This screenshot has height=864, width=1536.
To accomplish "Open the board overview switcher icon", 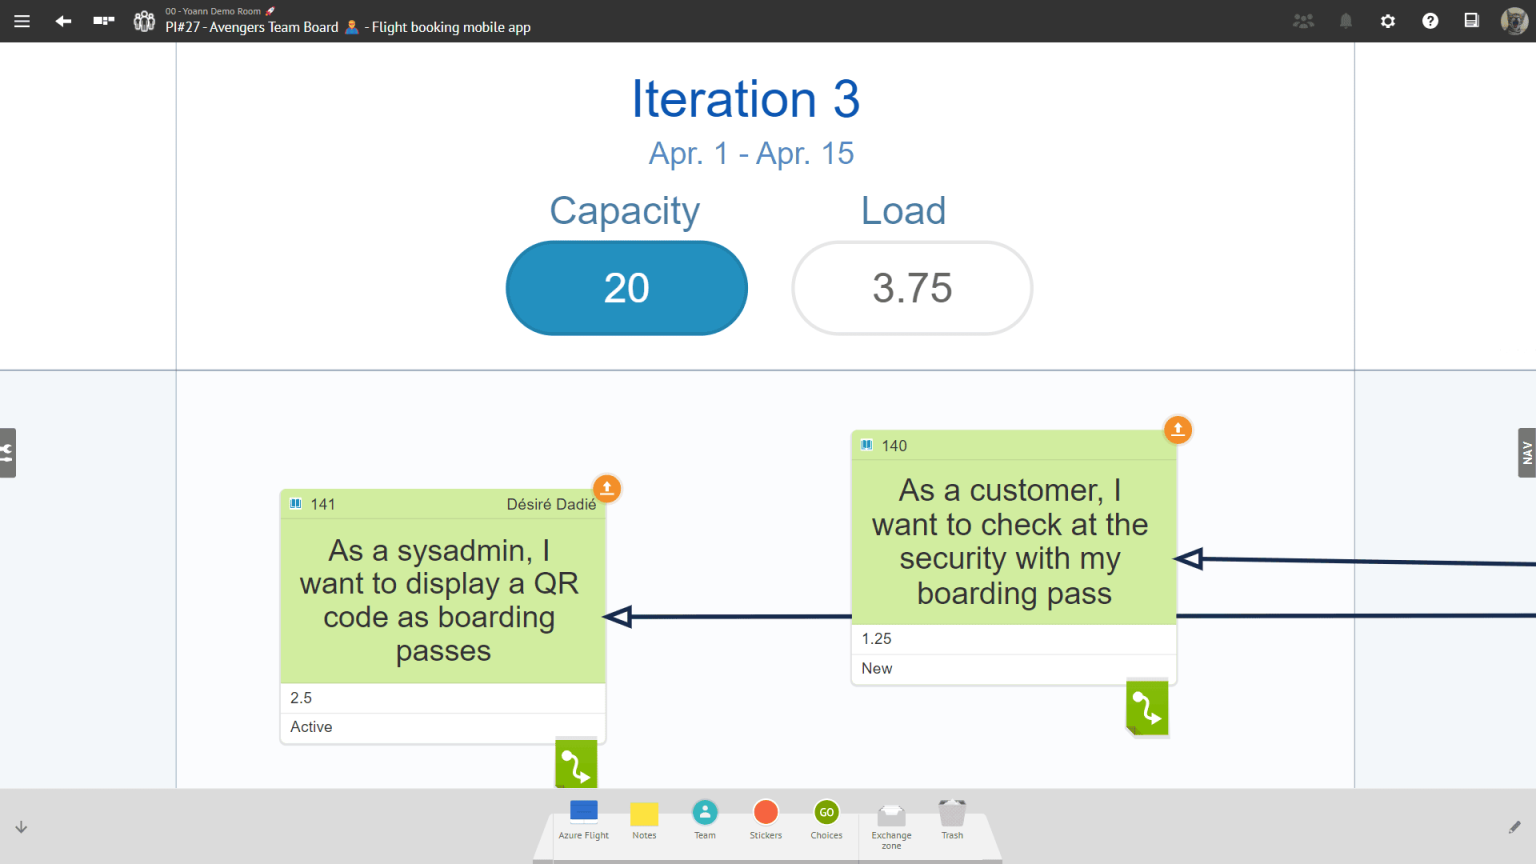I will tap(103, 20).
